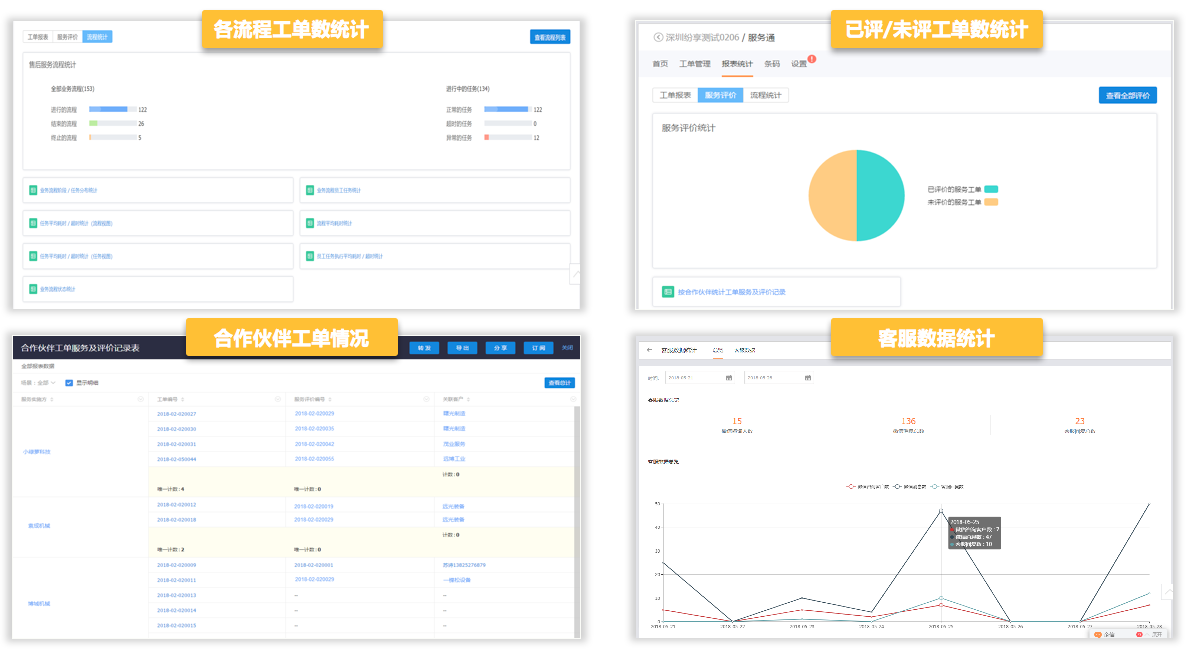Select the highlighted 流程统计 tab in the flow statistics panel

coord(97,37)
